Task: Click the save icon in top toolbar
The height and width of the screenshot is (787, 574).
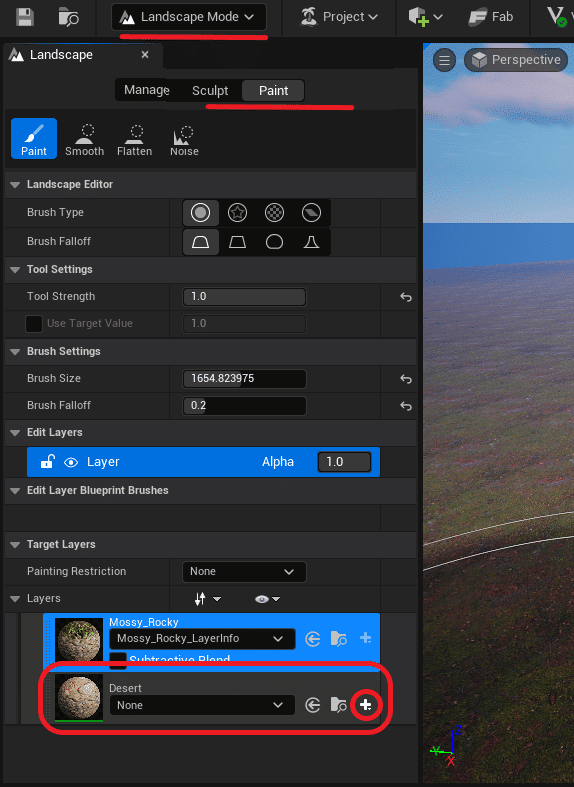Action: [x=25, y=17]
